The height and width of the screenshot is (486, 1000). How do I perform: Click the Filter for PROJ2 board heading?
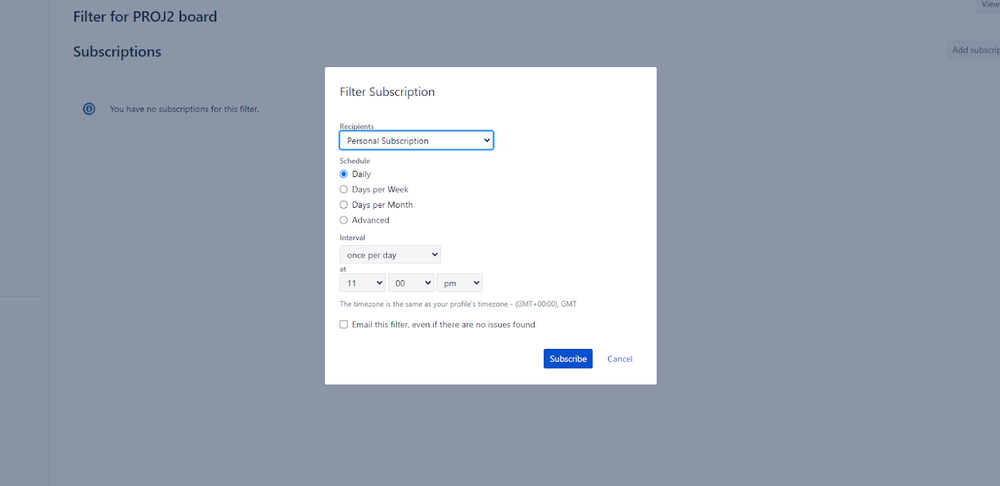point(145,17)
